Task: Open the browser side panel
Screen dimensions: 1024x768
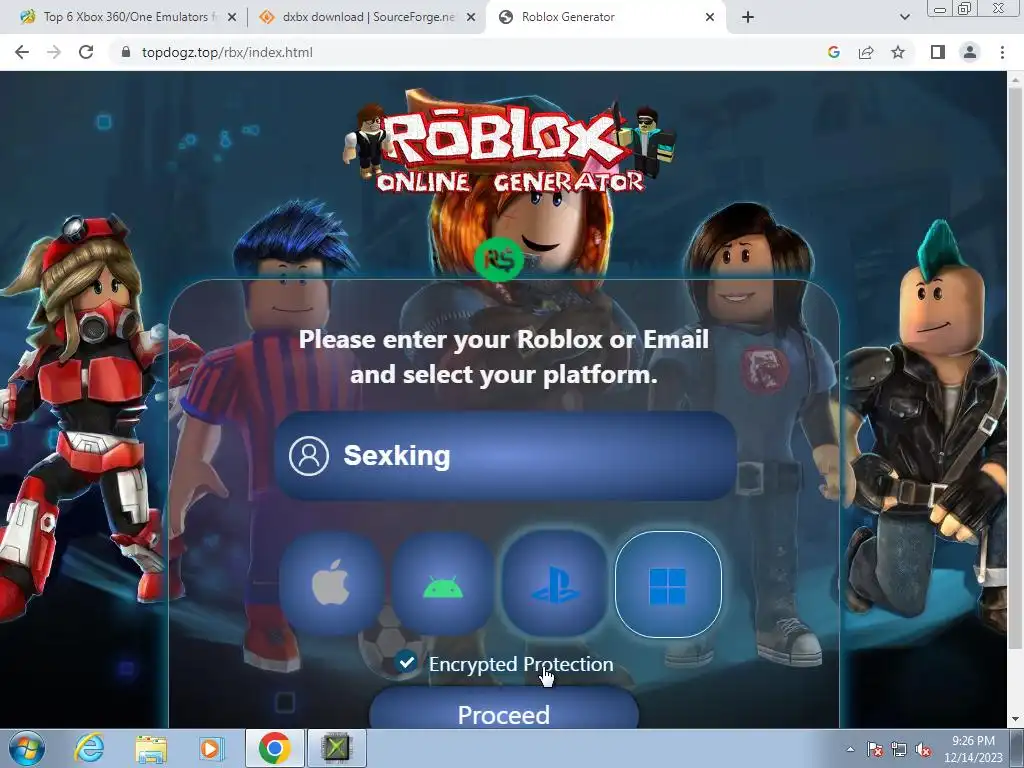Action: click(x=938, y=52)
